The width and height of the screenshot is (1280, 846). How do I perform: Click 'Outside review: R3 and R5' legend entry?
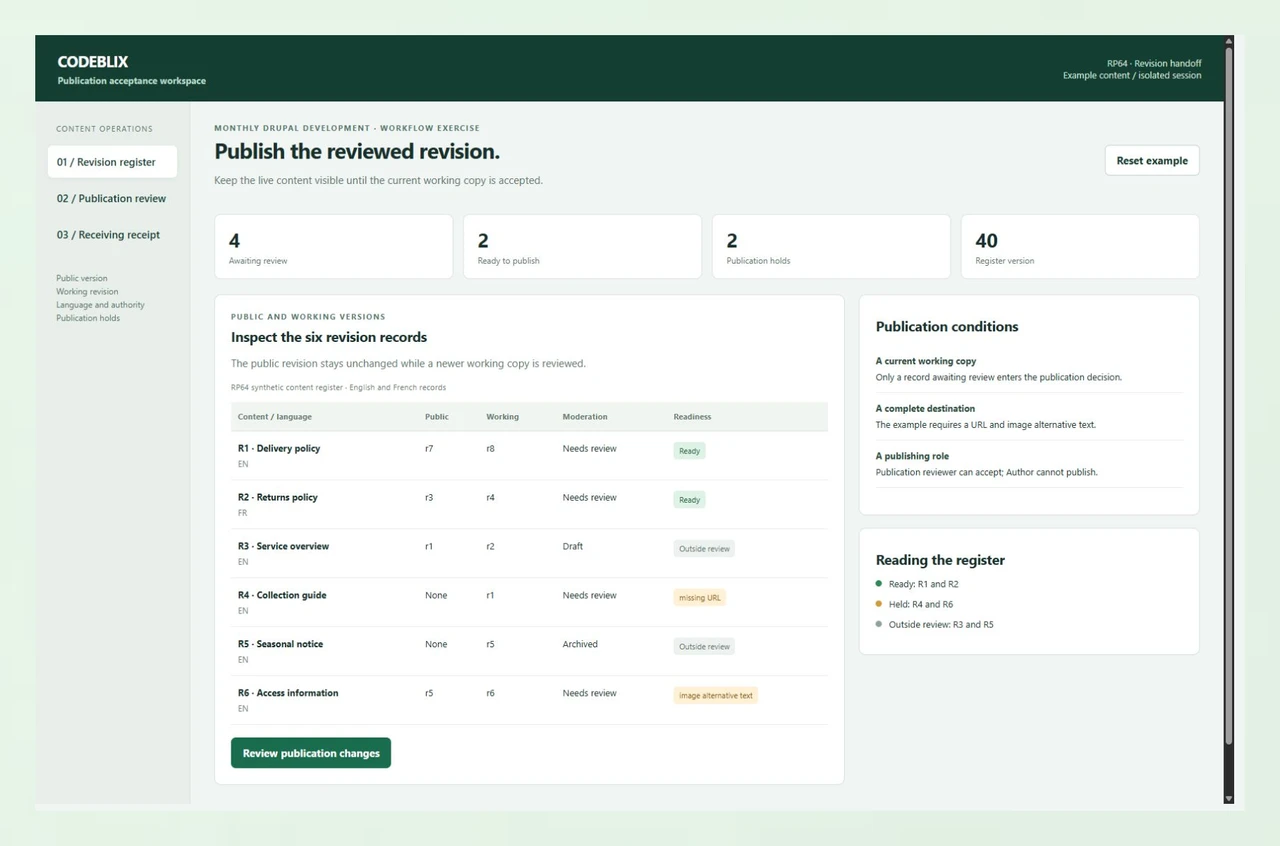coord(941,624)
